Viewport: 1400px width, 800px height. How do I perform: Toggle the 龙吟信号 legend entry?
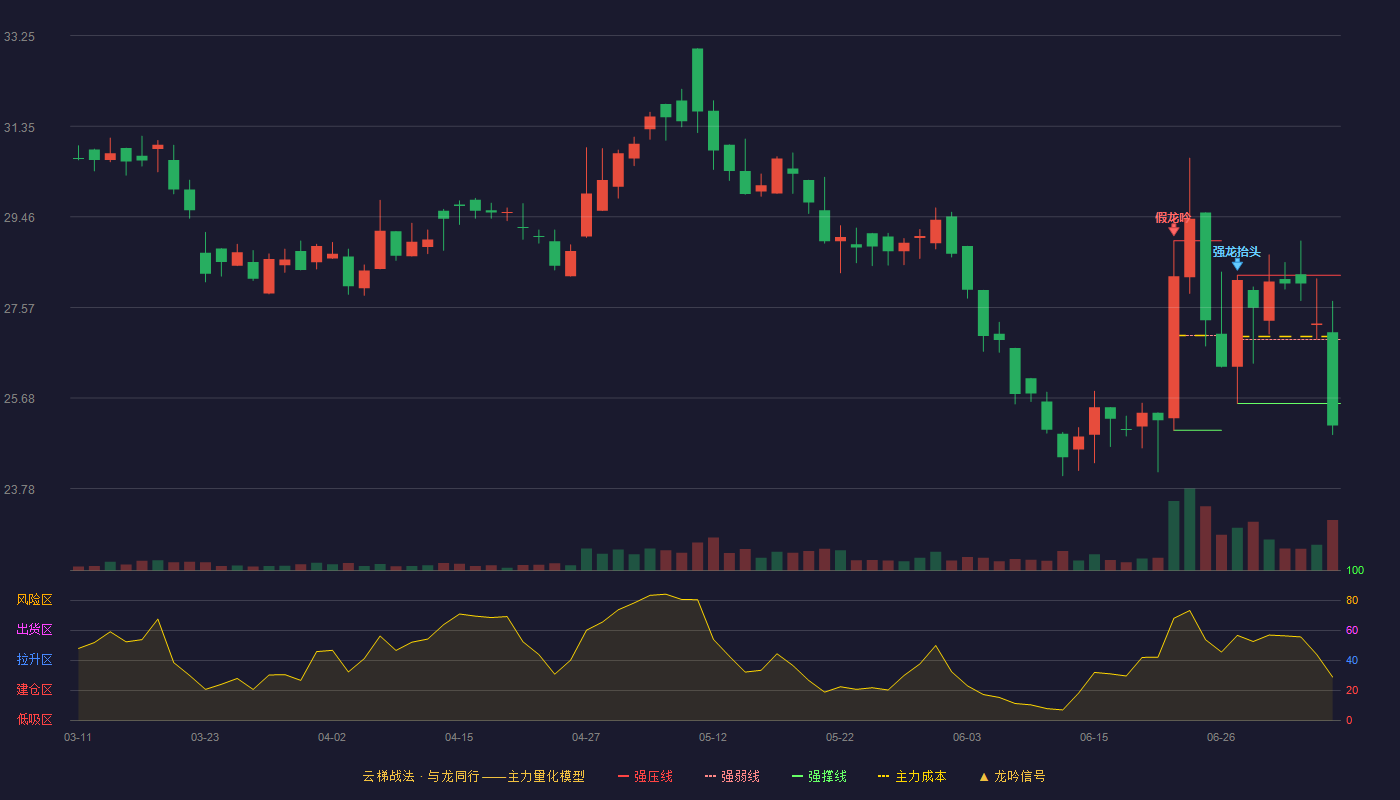1012,776
